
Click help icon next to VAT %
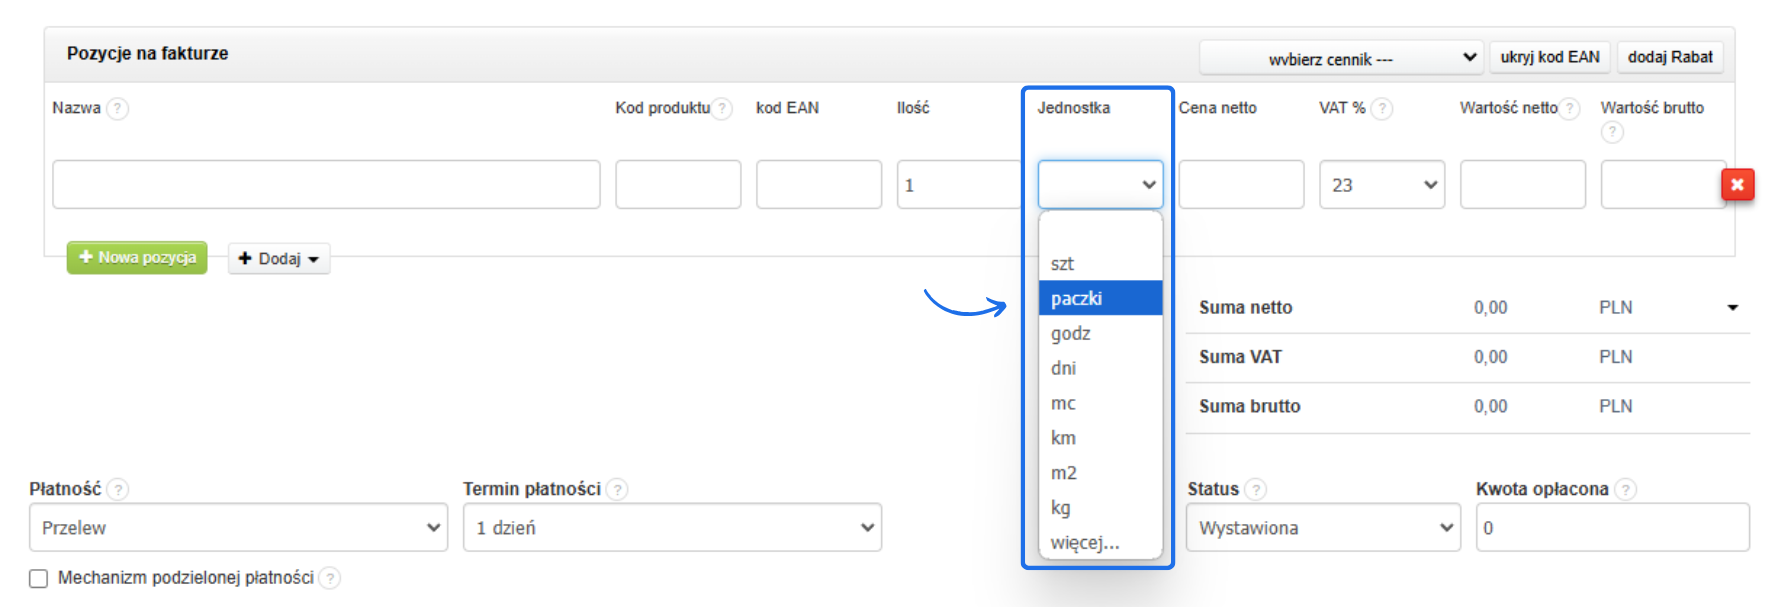(1381, 109)
